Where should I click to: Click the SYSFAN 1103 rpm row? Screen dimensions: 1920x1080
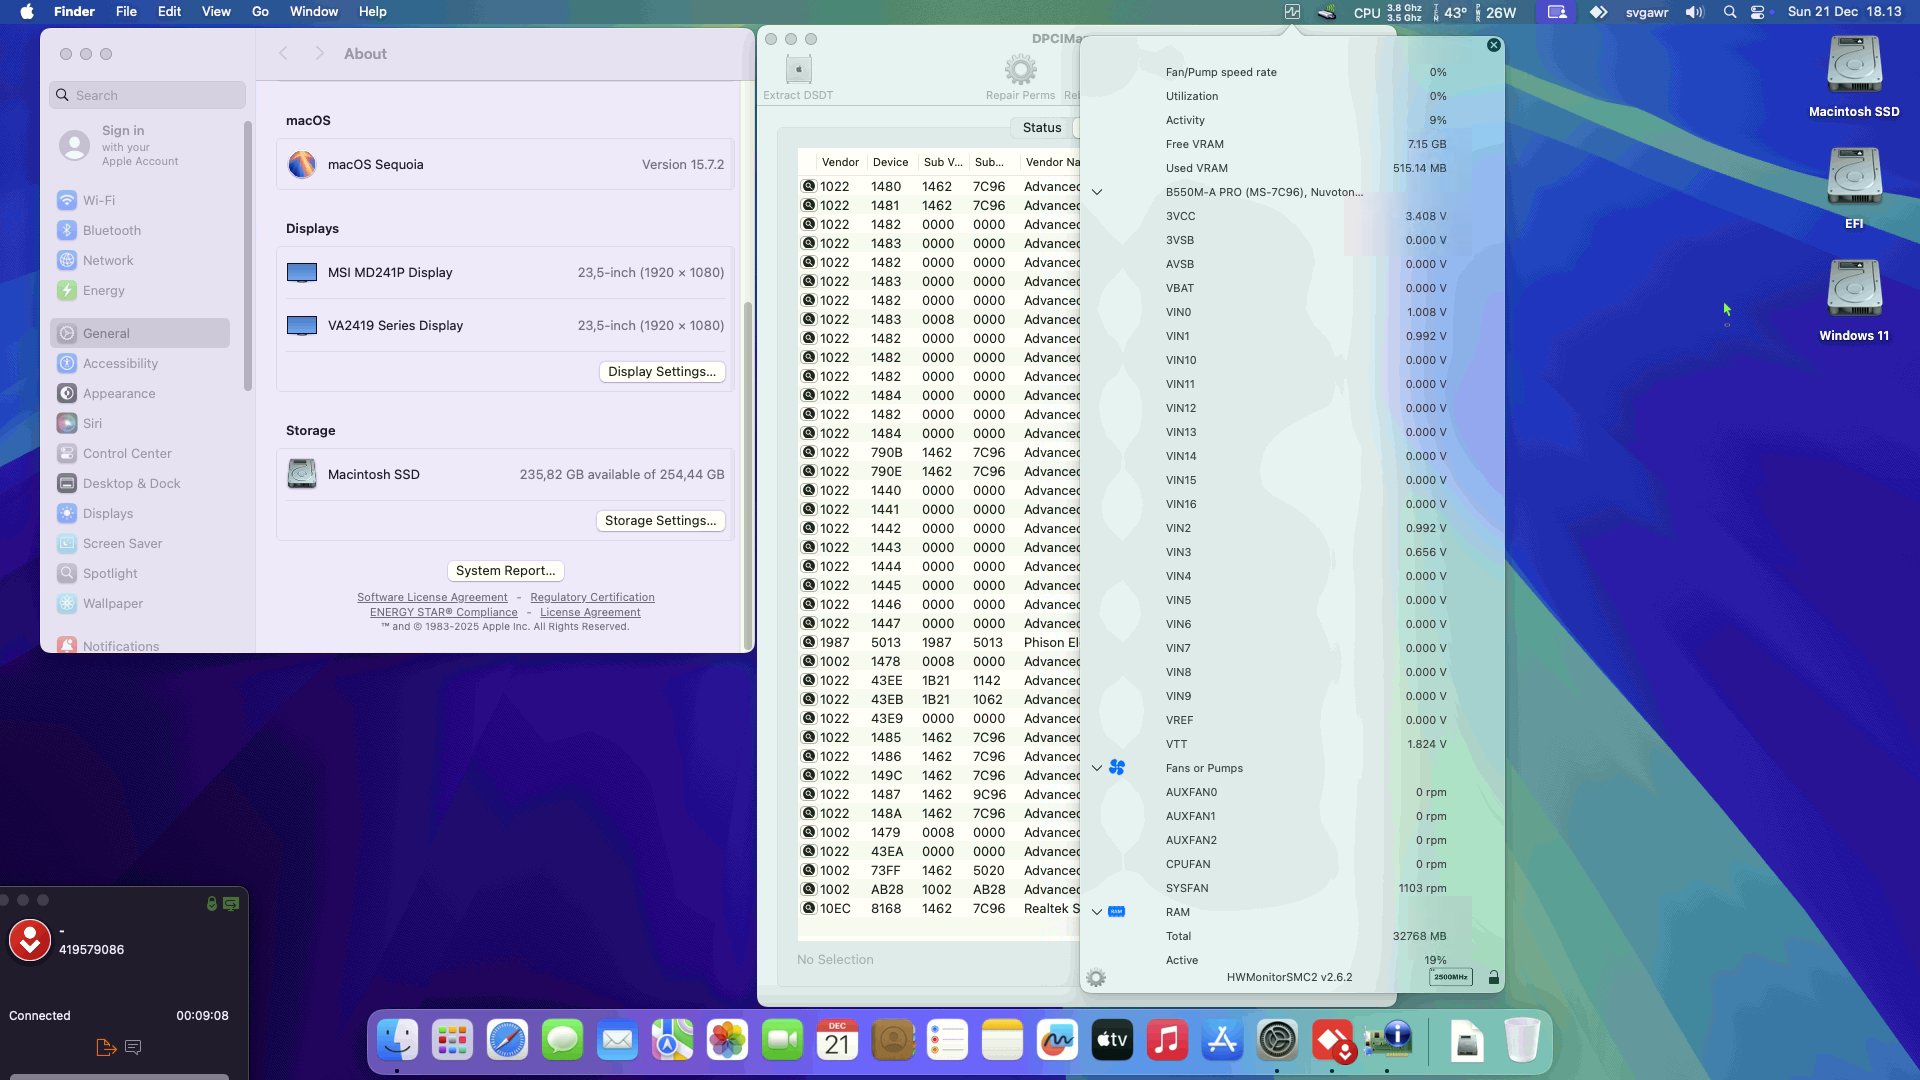[1292, 888]
